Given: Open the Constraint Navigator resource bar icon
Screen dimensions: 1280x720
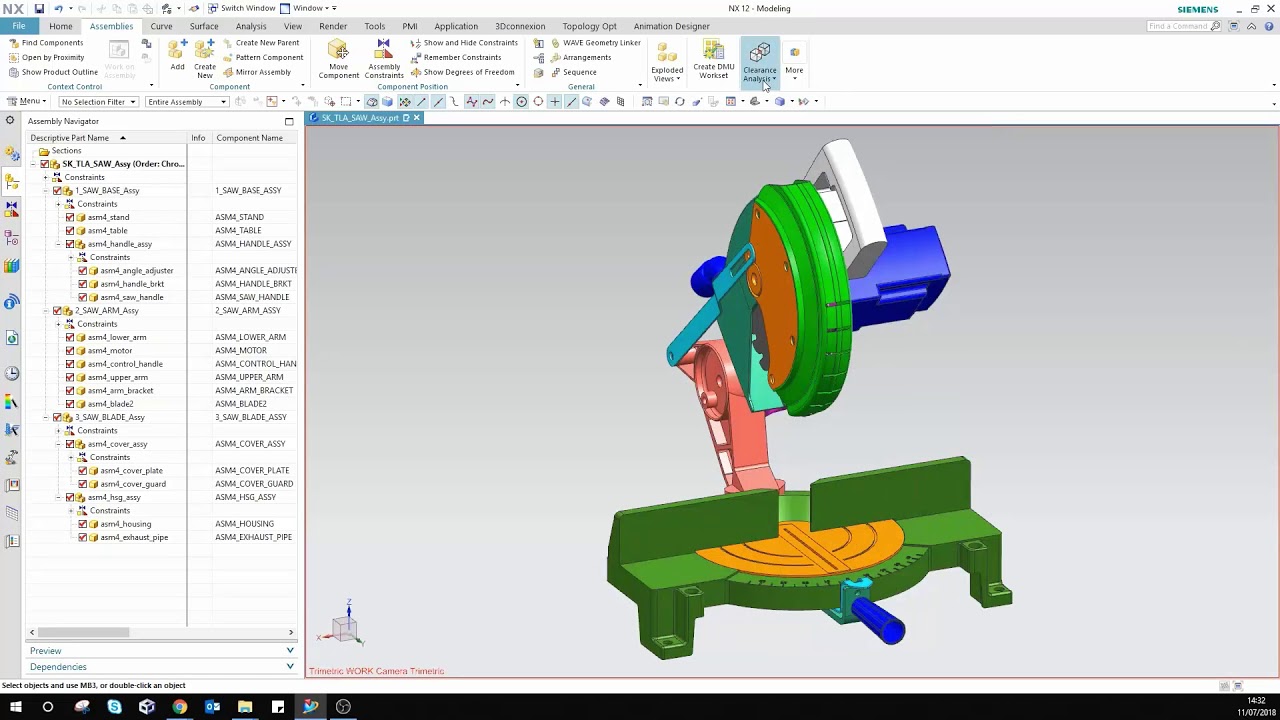Looking at the screenshot, I should (12, 210).
